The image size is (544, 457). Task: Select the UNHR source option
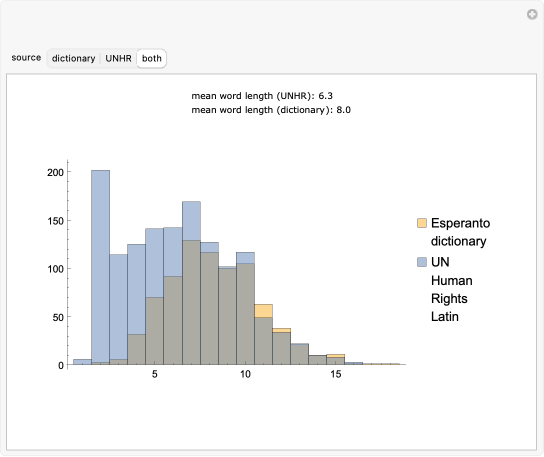(118, 58)
